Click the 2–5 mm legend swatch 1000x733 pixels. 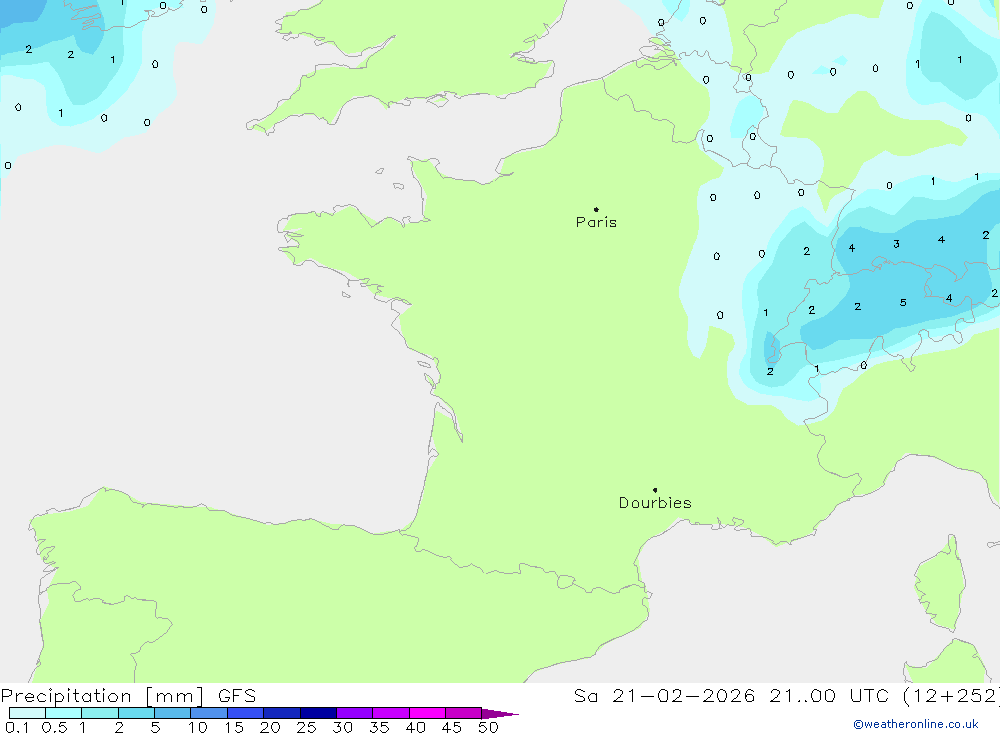pyautogui.click(x=136, y=713)
